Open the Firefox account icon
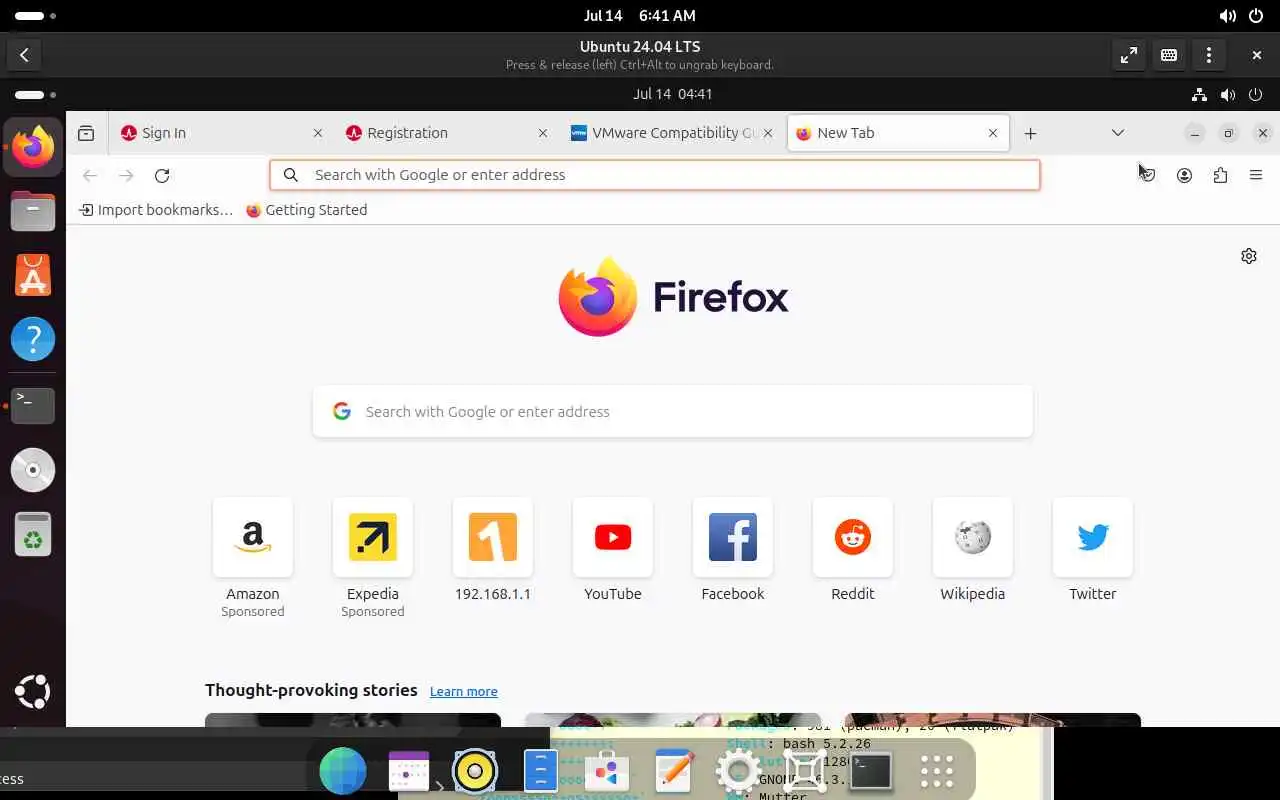Viewport: 1280px width, 800px height. pos(1184,175)
